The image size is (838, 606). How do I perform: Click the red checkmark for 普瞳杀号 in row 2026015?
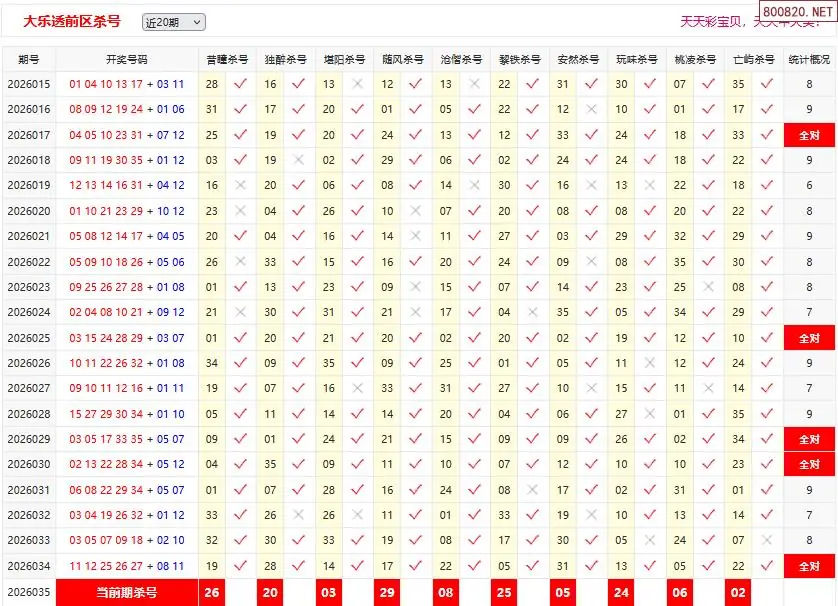[x=240, y=84]
